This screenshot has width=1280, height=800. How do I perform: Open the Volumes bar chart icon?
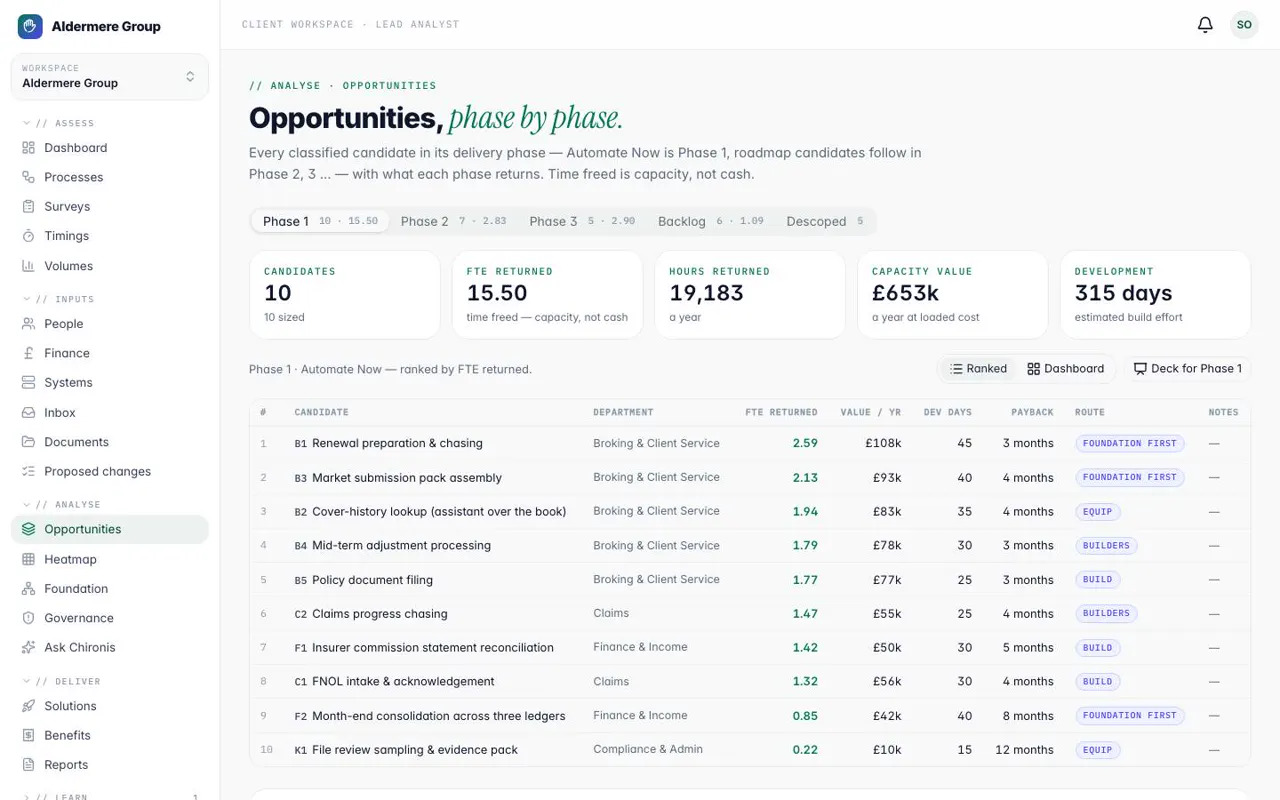click(x=28, y=266)
